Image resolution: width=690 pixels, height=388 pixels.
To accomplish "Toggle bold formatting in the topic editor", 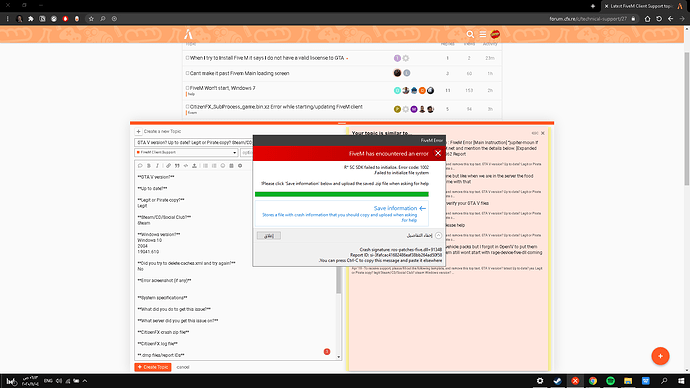I will pos(149,166).
